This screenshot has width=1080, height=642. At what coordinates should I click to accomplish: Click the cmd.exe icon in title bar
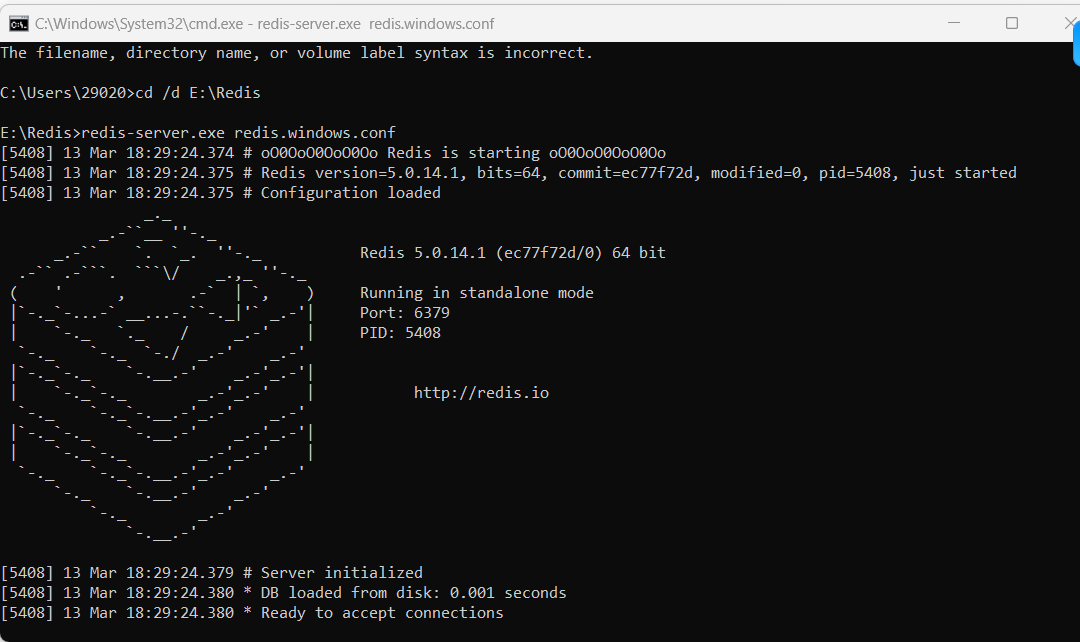coord(19,24)
